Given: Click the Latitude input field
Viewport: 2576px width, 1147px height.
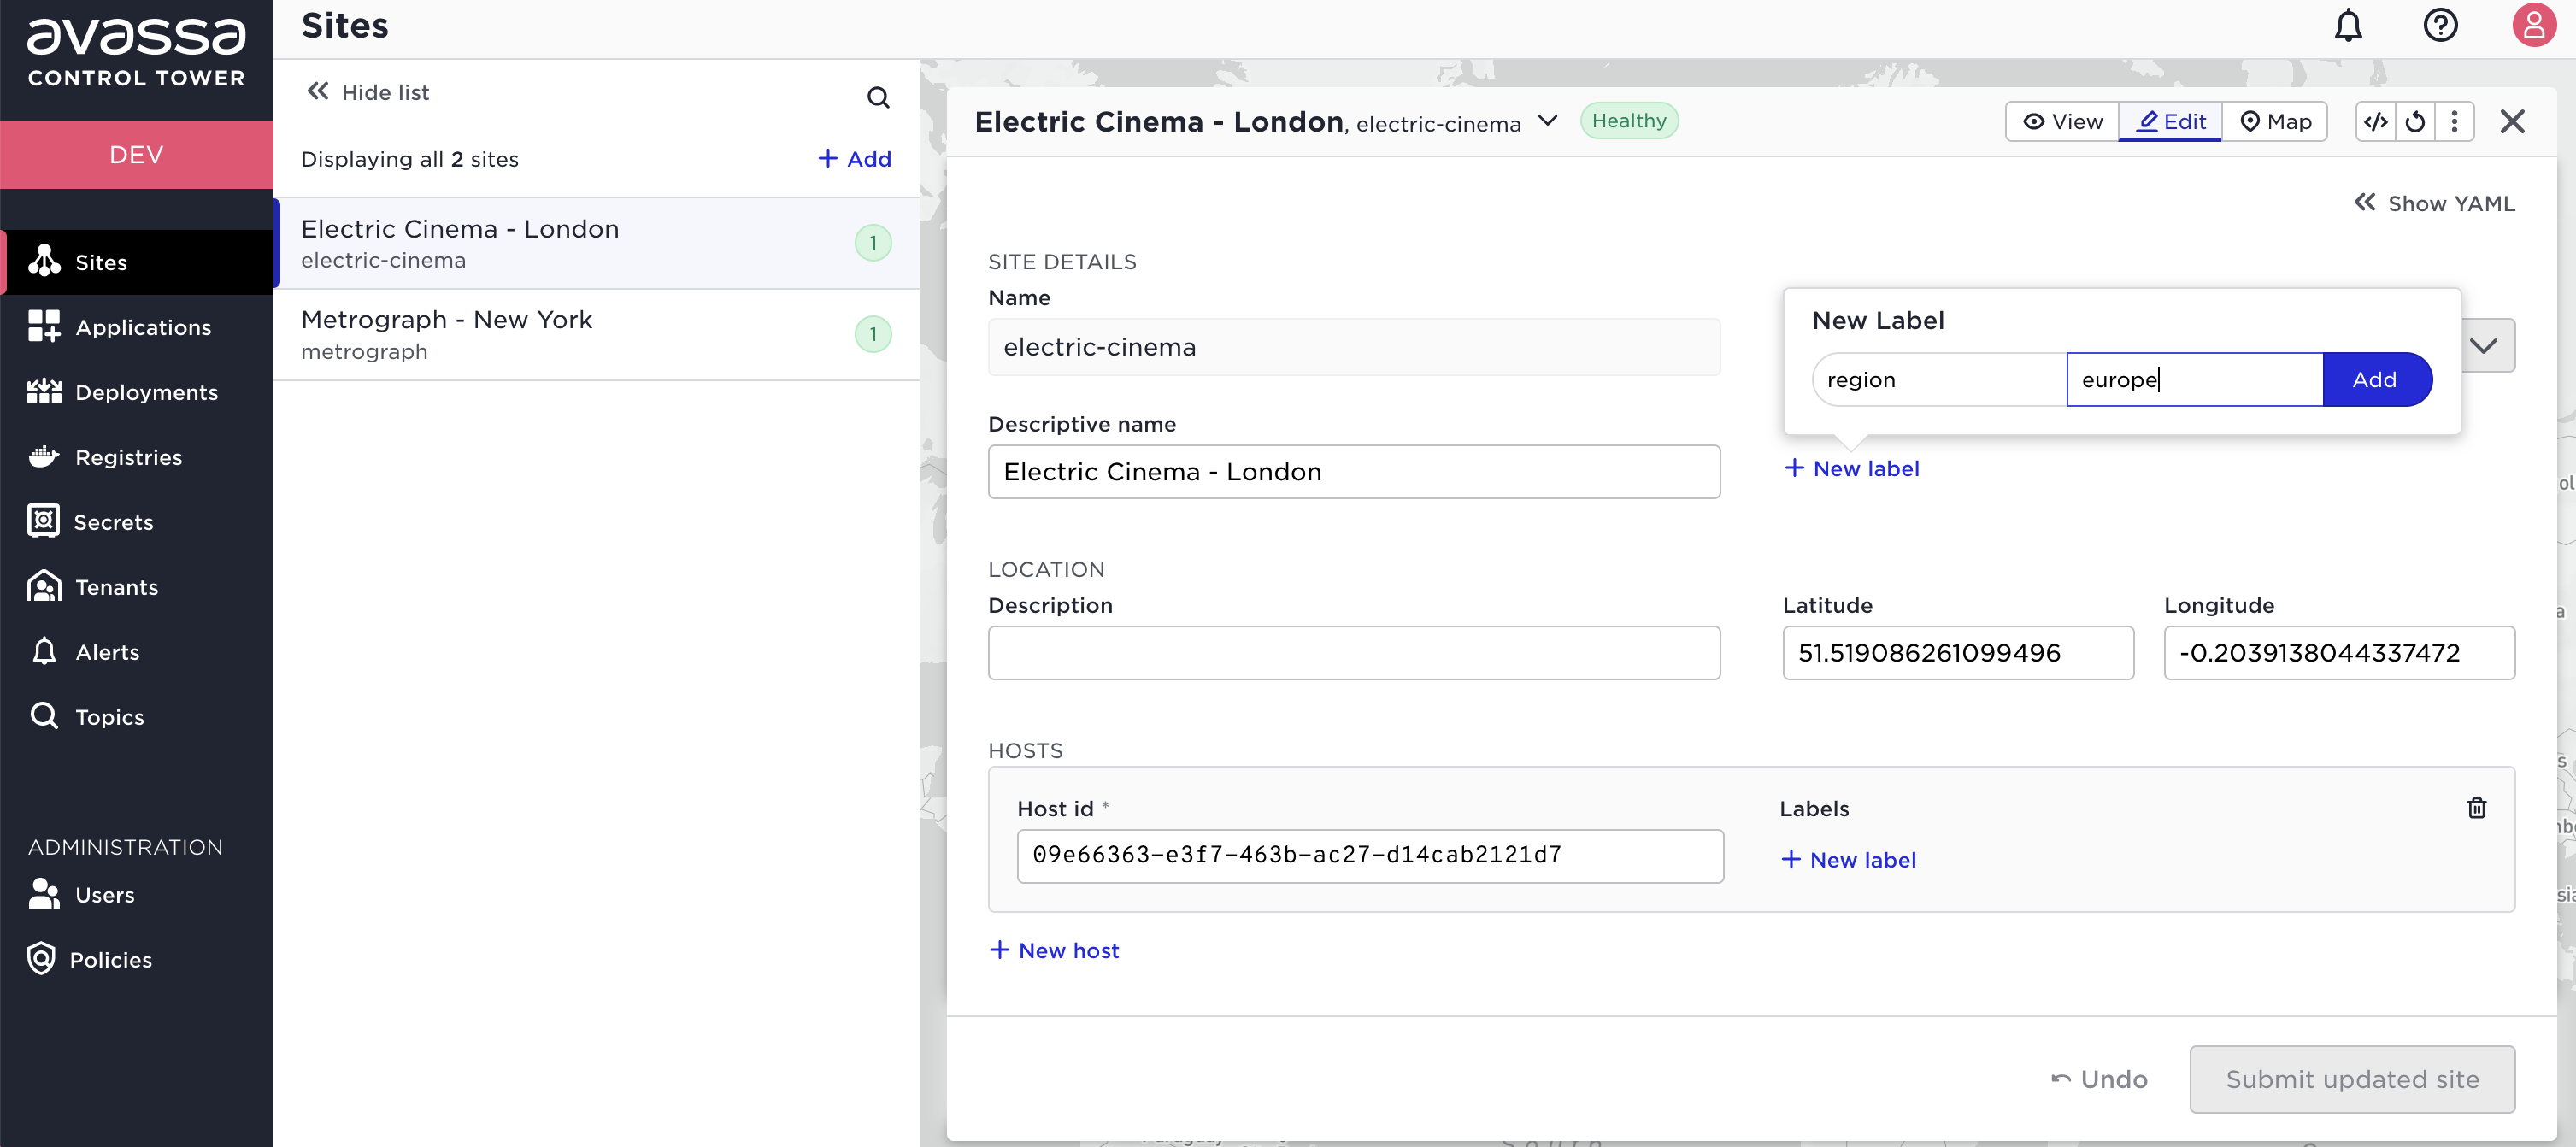Looking at the screenshot, I should tap(1958, 653).
